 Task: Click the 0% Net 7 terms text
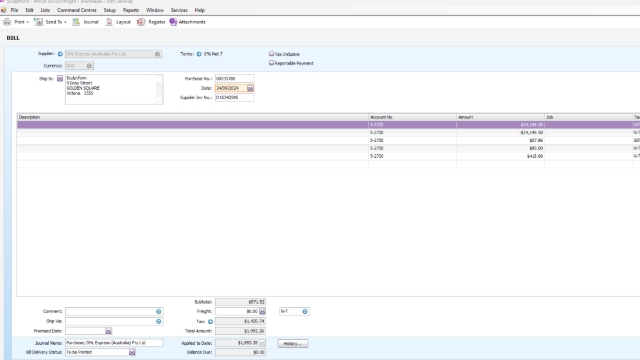213,54
